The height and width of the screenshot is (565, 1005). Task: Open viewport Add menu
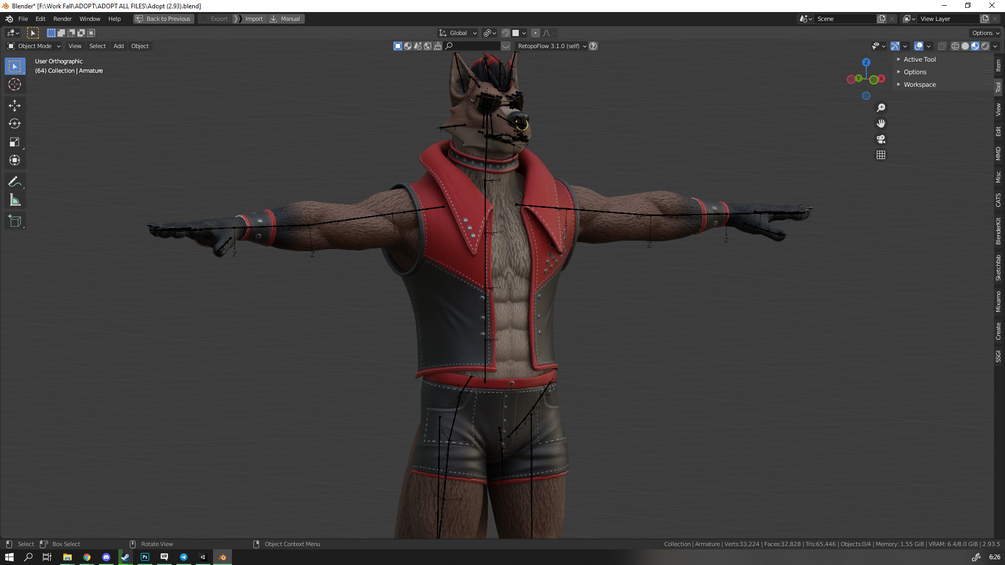(119, 46)
